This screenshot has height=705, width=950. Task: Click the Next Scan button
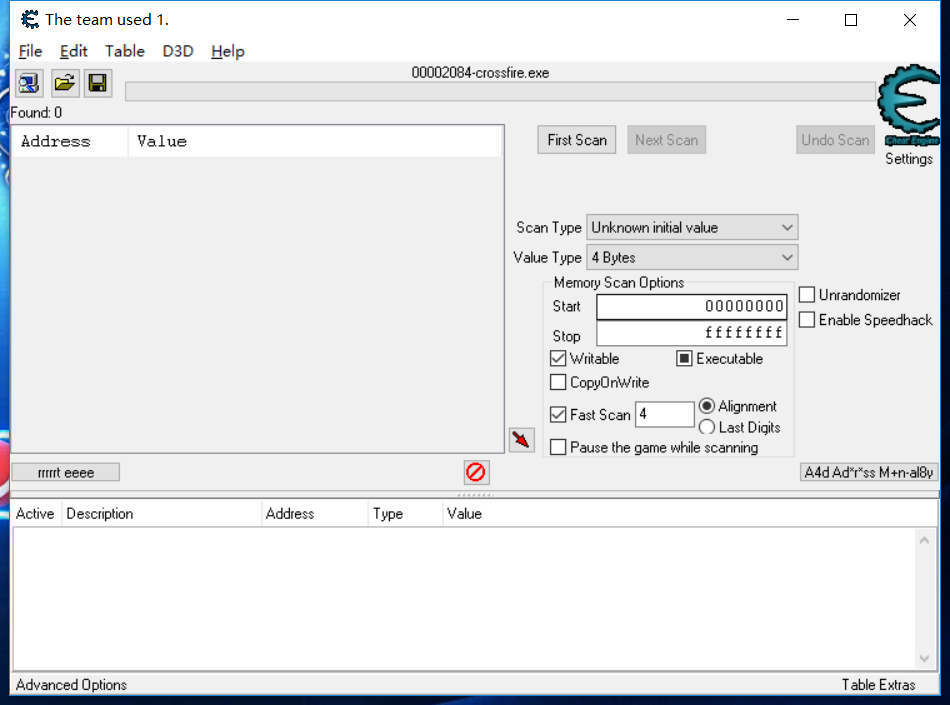[x=666, y=140]
